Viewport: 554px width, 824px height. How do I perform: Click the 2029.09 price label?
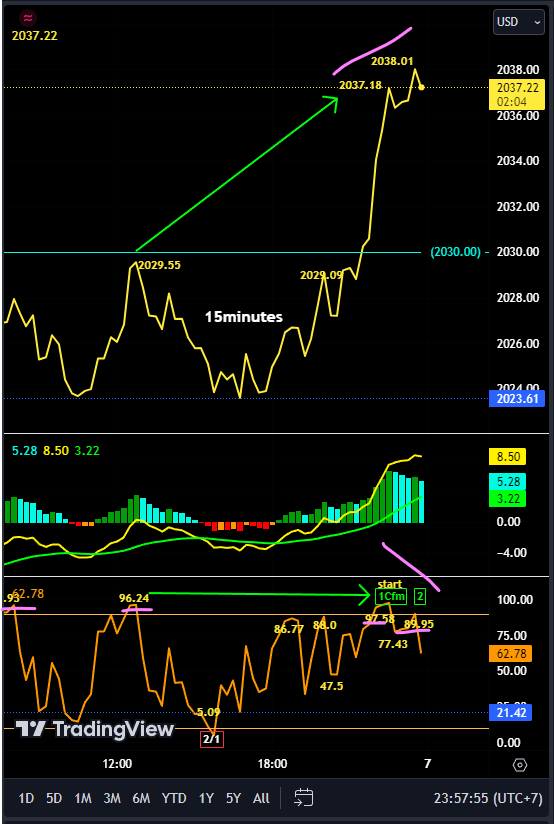click(321, 275)
